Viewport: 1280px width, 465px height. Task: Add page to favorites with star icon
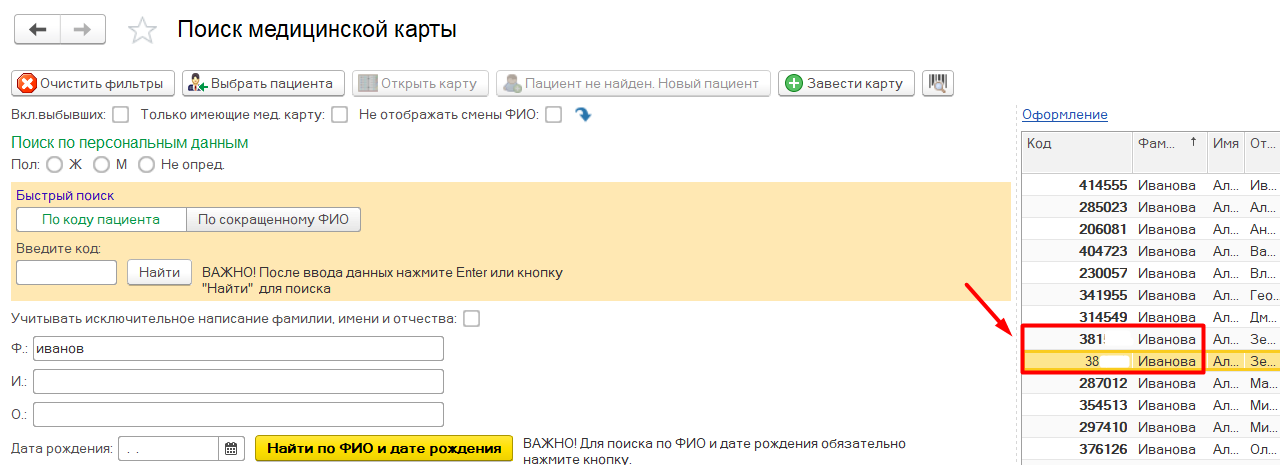(142, 31)
